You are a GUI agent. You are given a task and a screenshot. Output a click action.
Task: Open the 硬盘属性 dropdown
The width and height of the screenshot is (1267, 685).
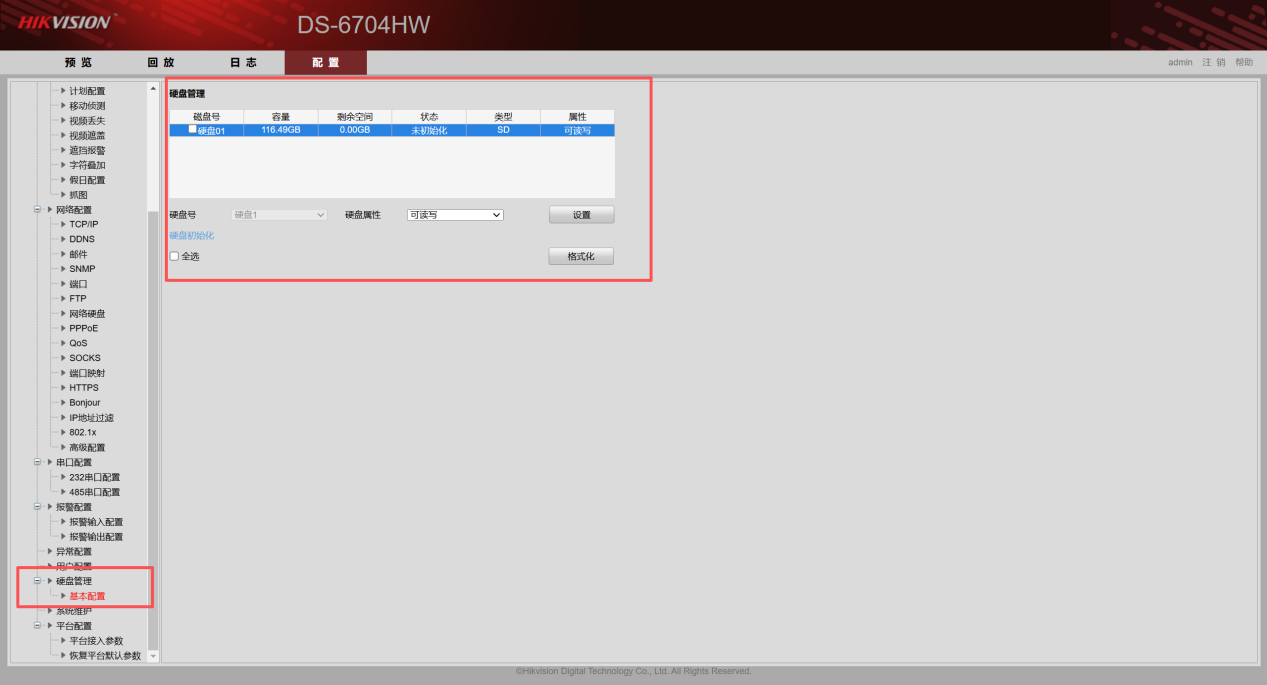tap(455, 215)
